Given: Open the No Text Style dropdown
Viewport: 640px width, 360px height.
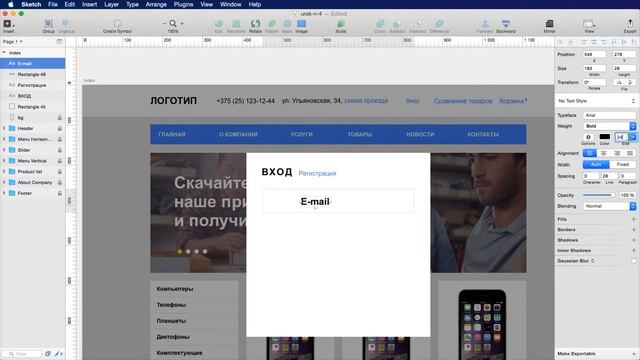Looking at the screenshot, I should [x=597, y=101].
